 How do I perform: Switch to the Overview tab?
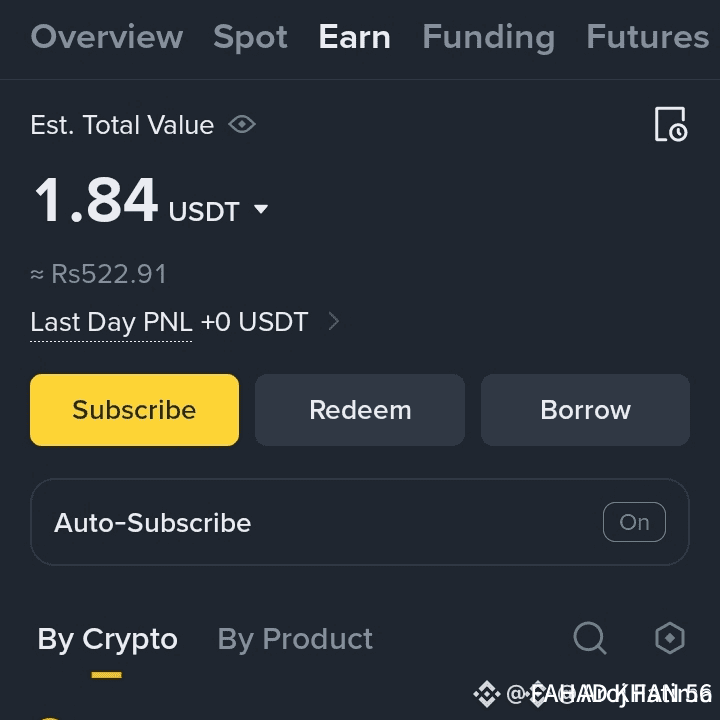(x=107, y=36)
